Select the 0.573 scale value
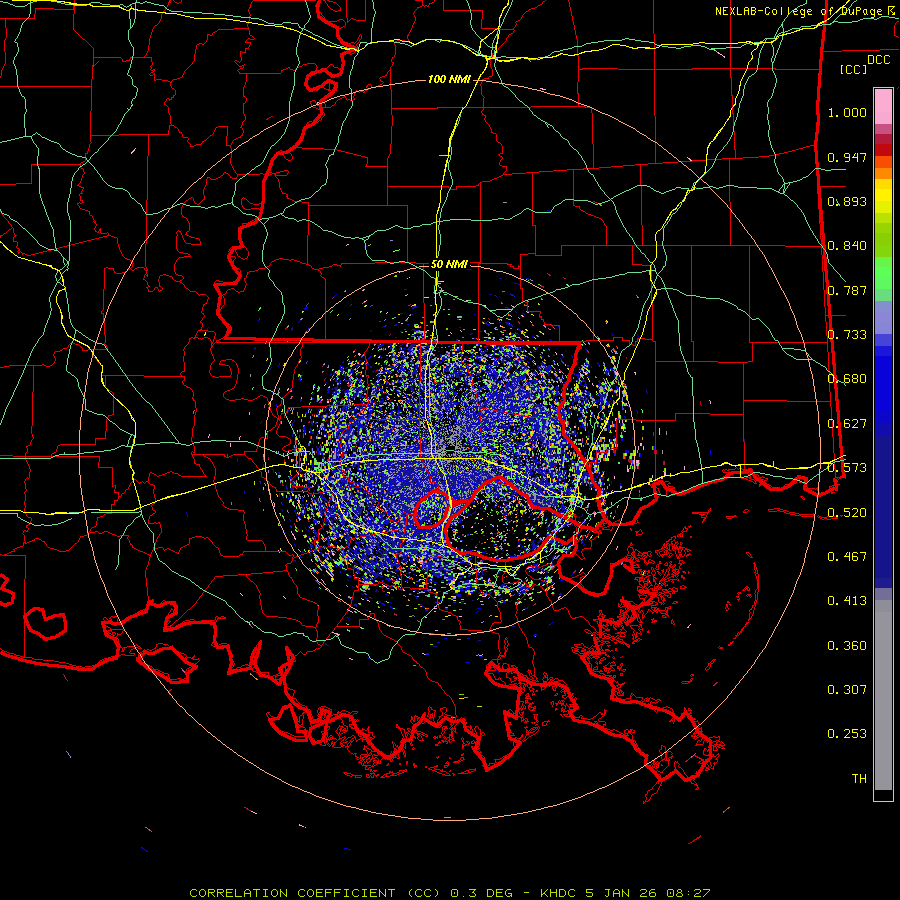Image resolution: width=900 pixels, height=900 pixels. 847,468
